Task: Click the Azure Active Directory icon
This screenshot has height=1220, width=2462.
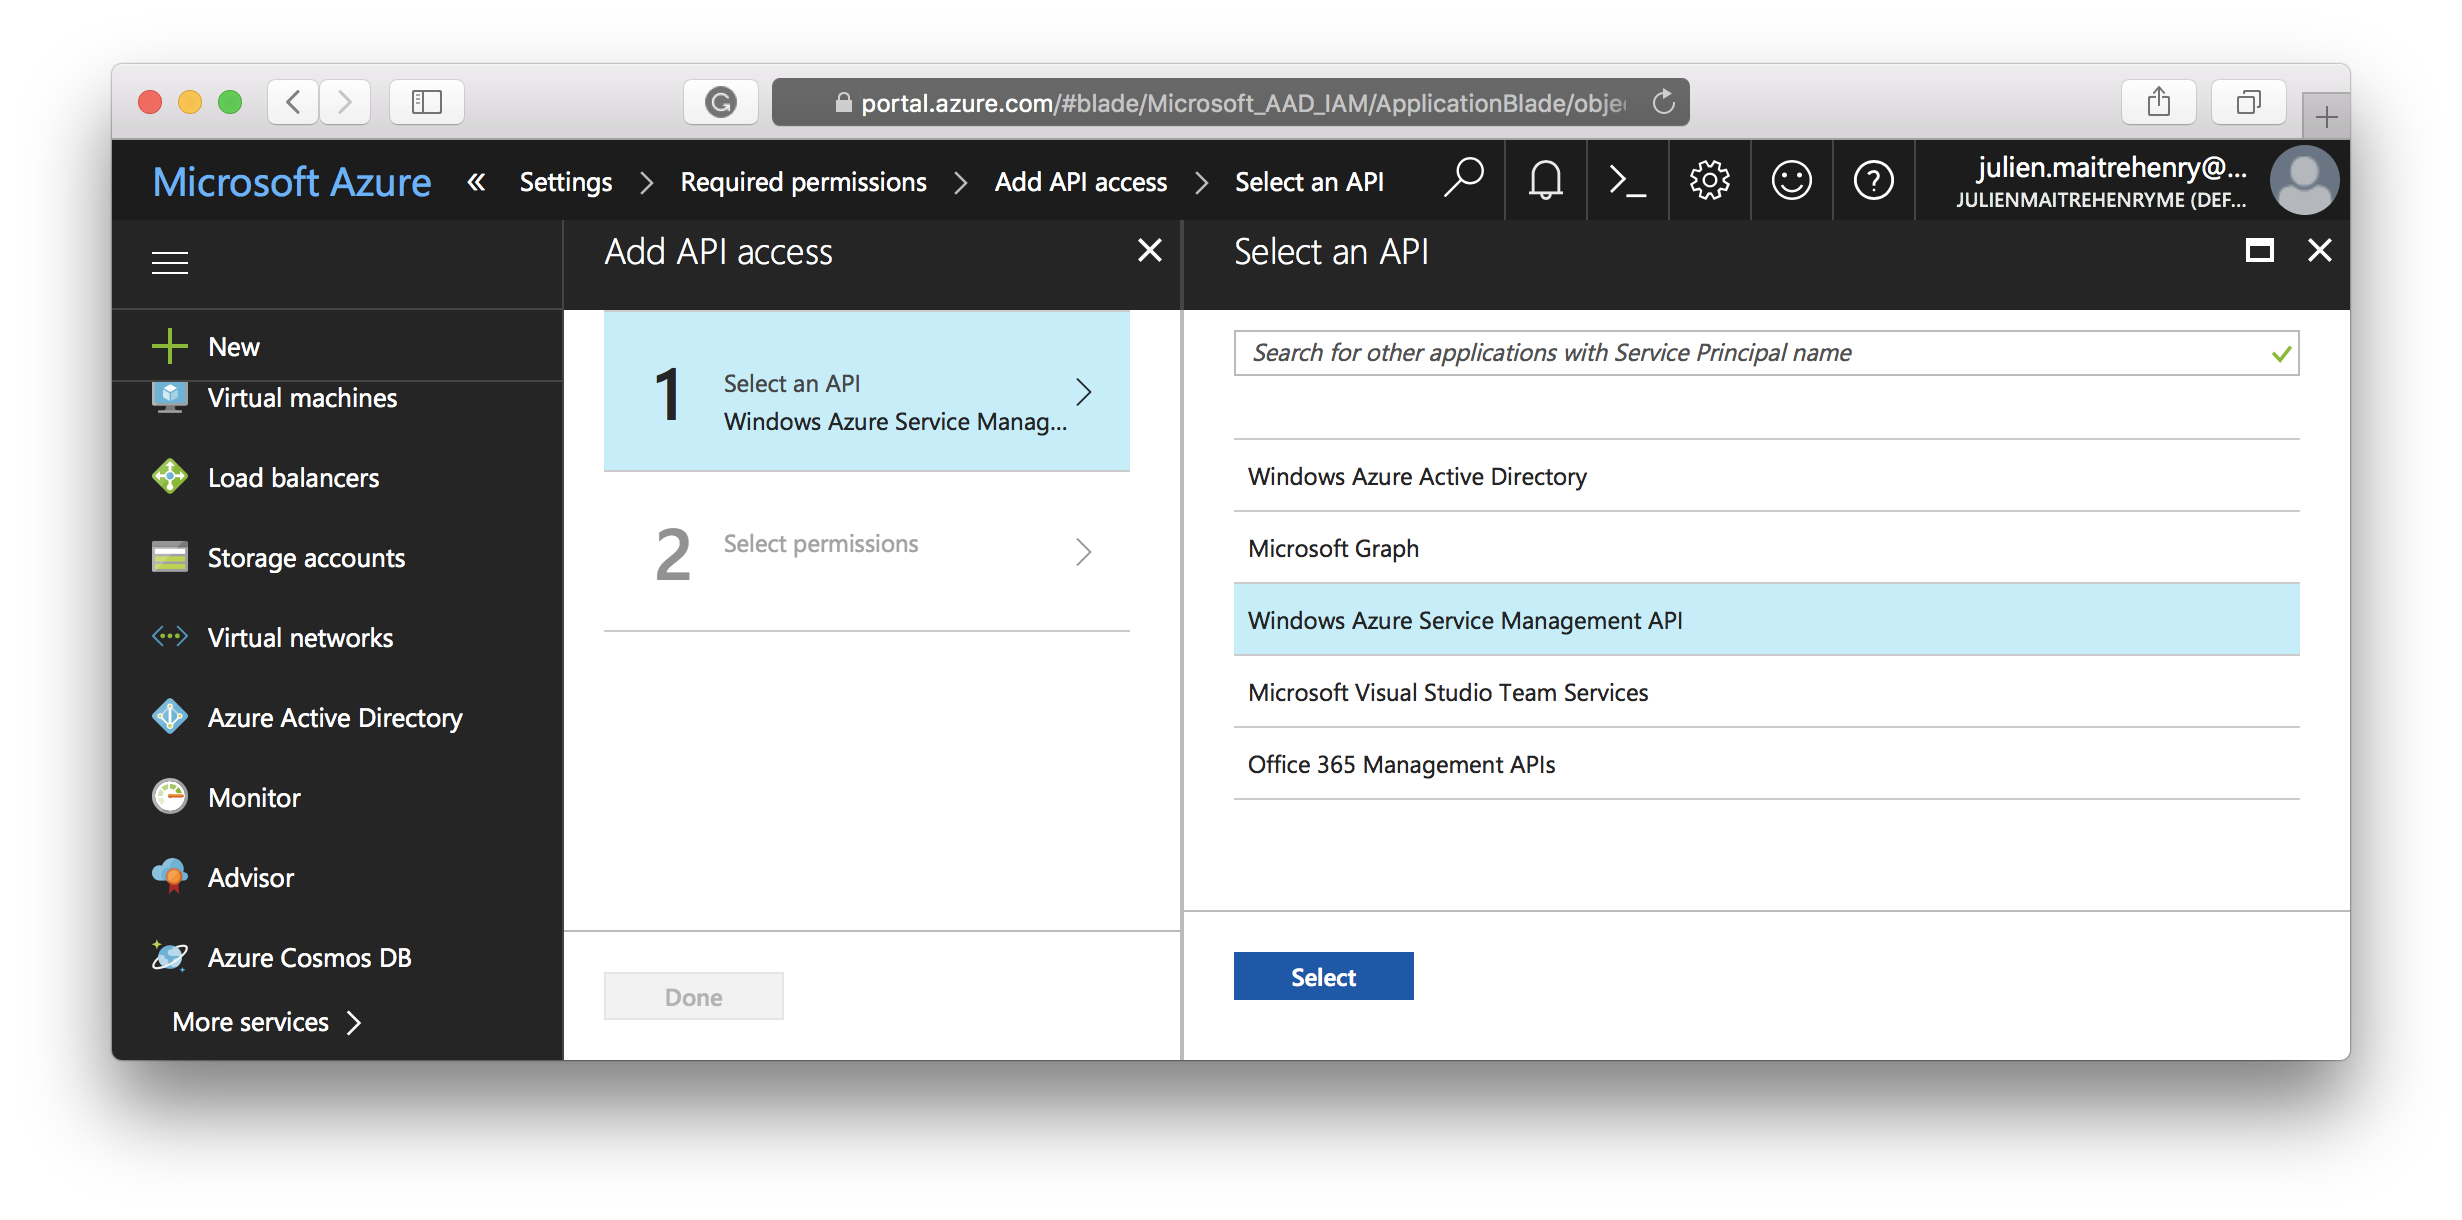Action: coord(170,716)
